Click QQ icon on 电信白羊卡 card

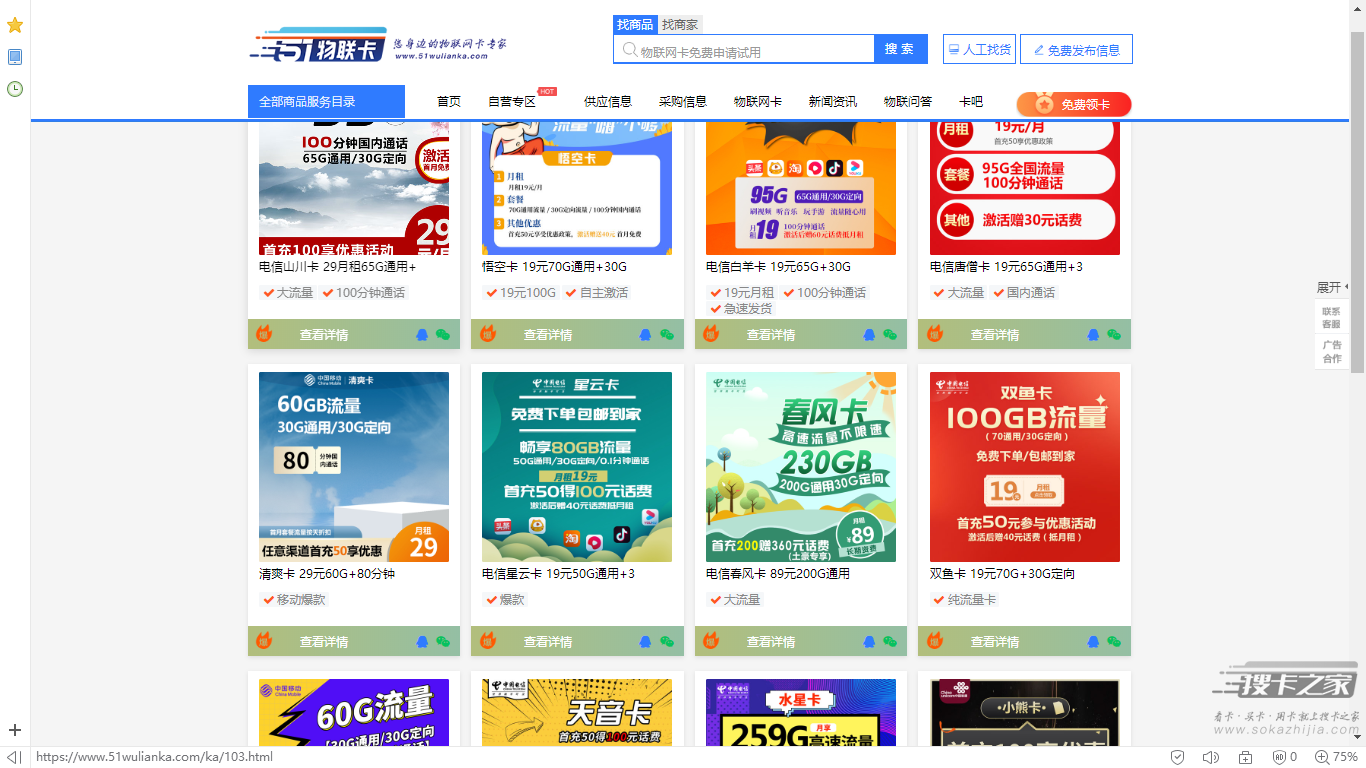pos(869,335)
